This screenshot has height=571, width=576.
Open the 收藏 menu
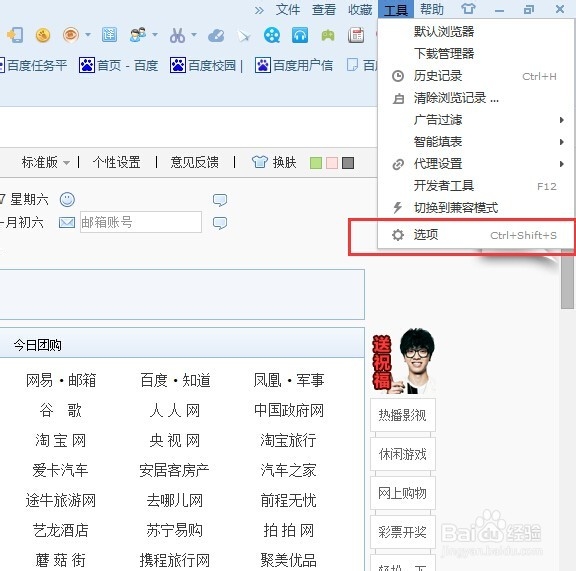[x=360, y=10]
